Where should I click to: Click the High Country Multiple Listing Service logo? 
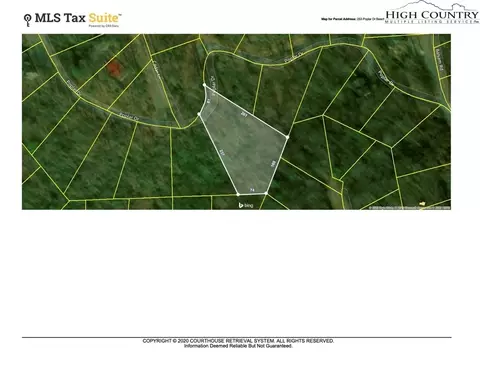pos(432,13)
